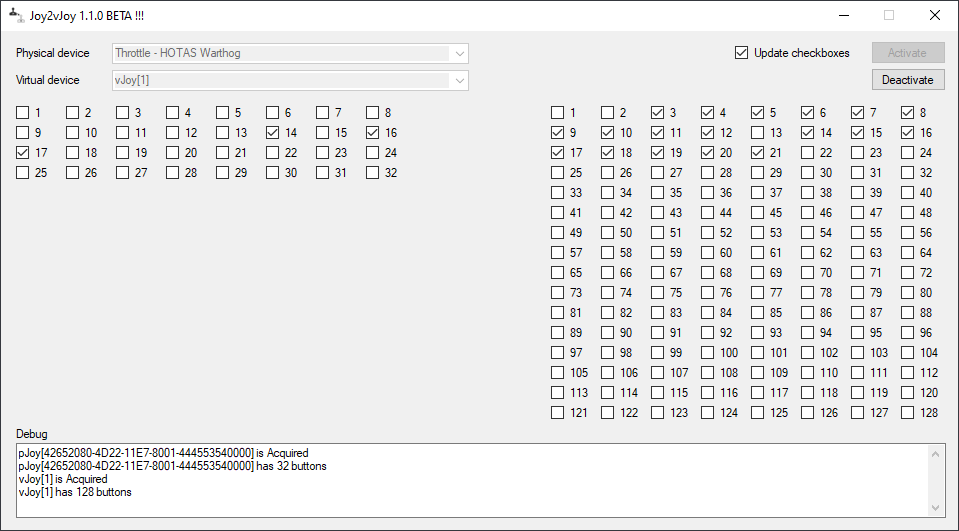Select virtual button 121 checkbox
The width and height of the screenshot is (959, 531).
558,413
